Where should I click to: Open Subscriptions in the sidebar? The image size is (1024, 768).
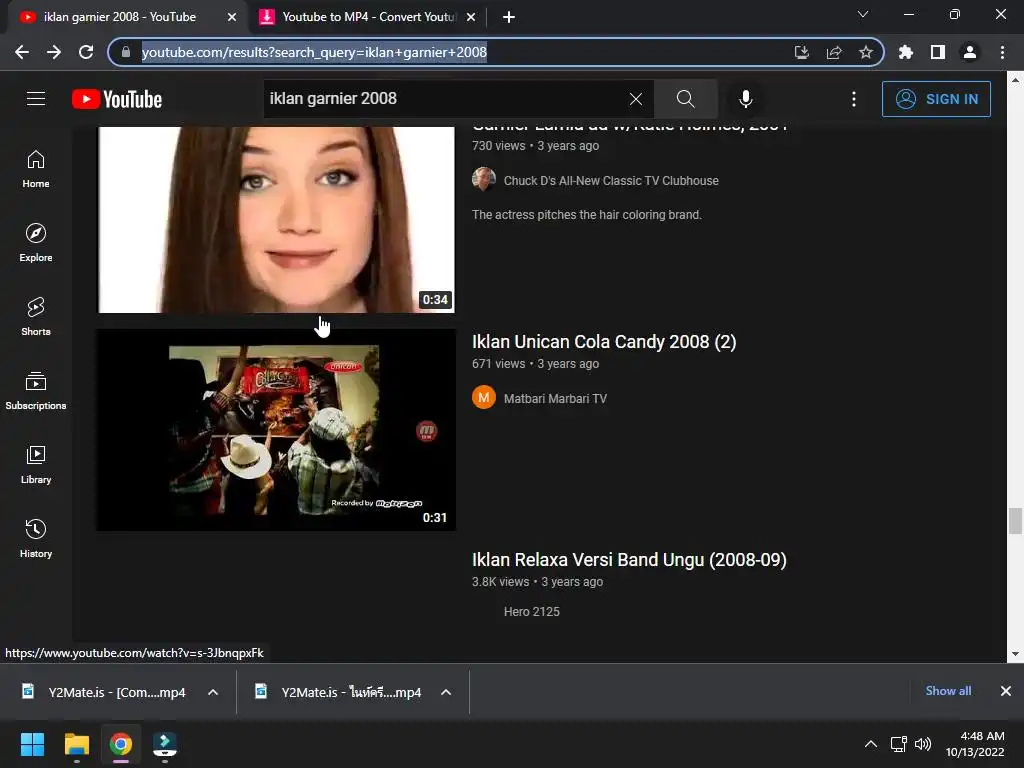click(36, 391)
